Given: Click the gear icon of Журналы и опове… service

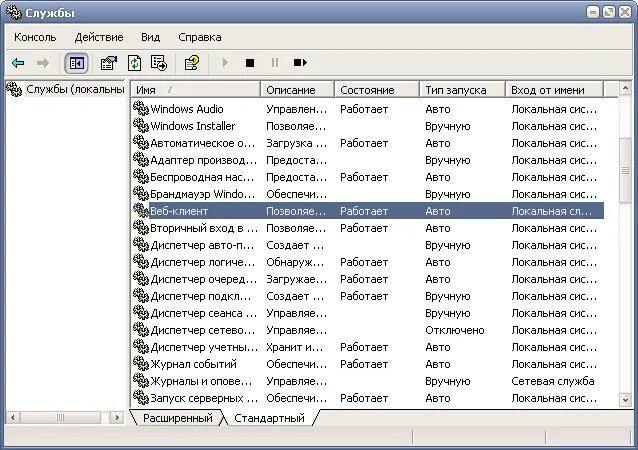Looking at the screenshot, I should 141,381.
